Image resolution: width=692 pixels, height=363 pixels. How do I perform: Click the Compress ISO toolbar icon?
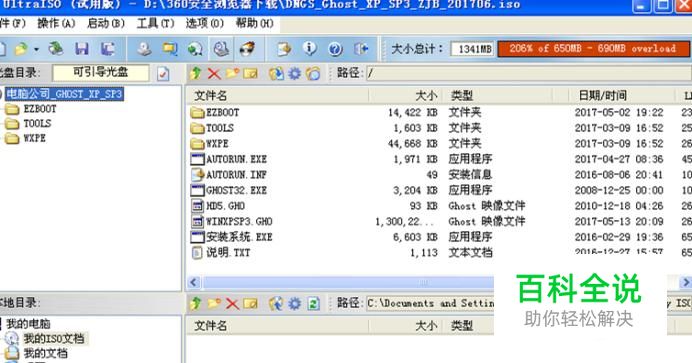click(x=169, y=49)
